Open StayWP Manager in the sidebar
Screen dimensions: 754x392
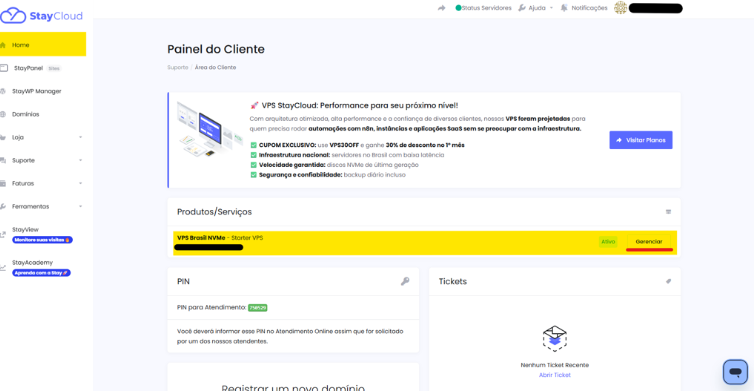pyautogui.click(x=37, y=91)
